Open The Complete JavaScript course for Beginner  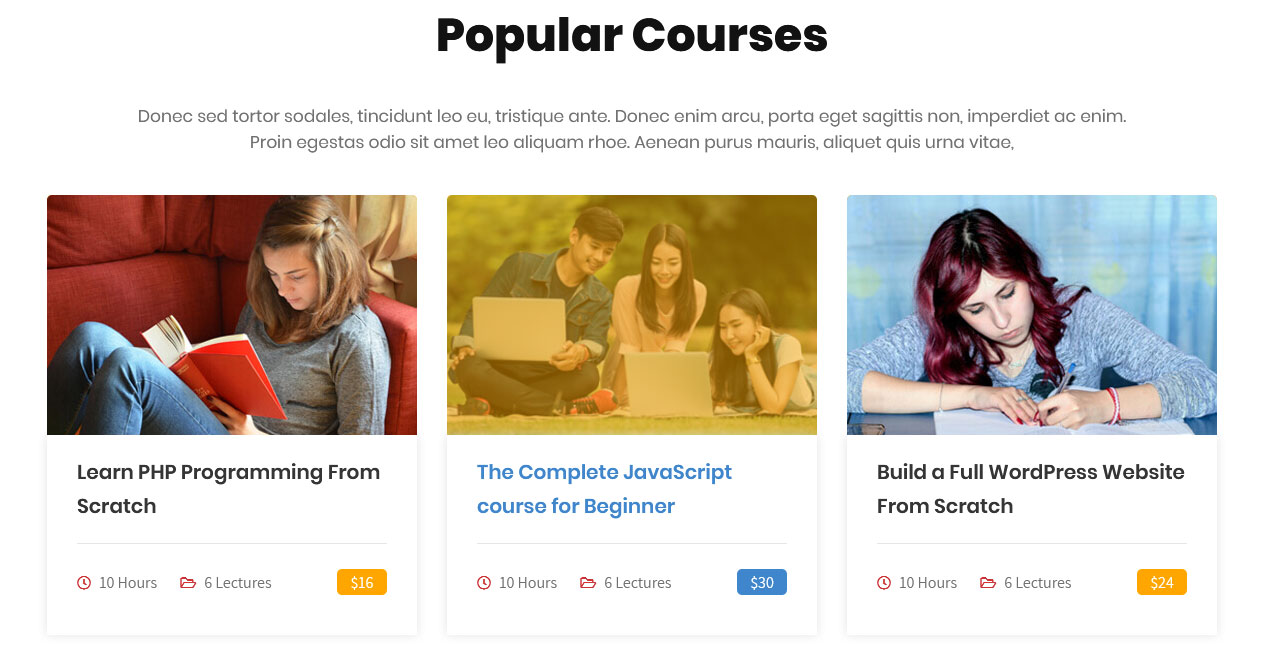[604, 489]
